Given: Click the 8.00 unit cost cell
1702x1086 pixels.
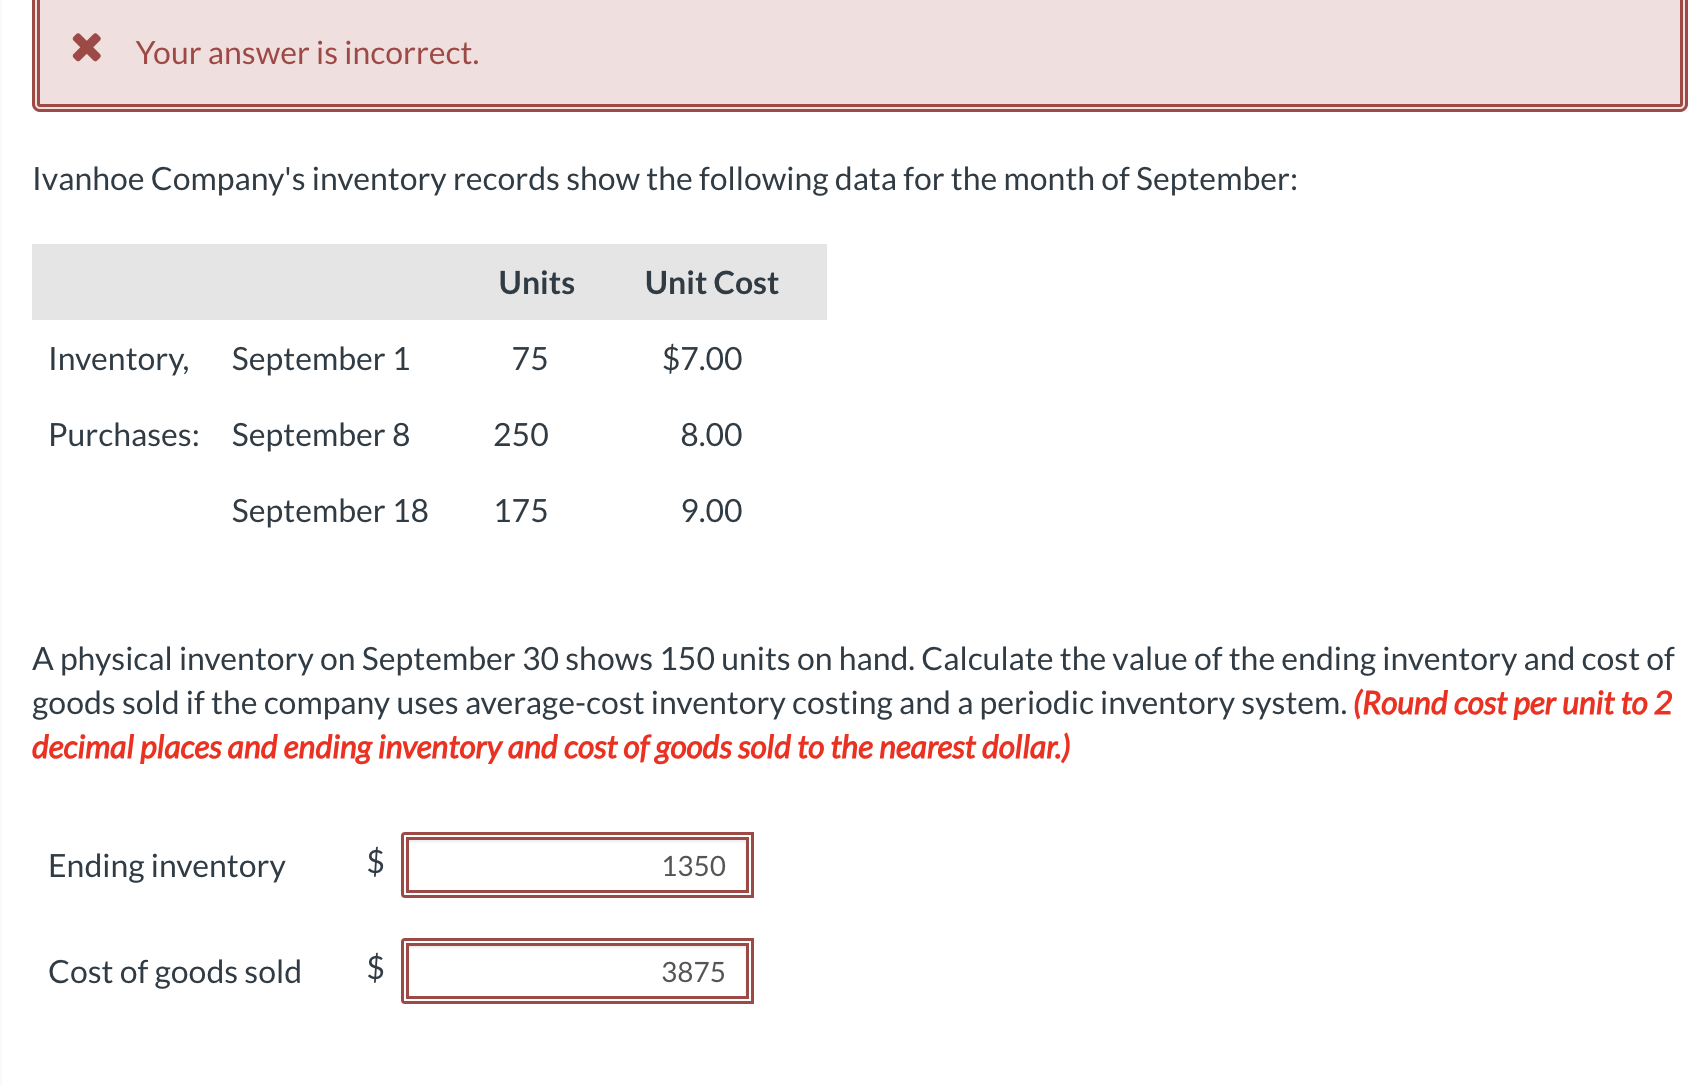Looking at the screenshot, I should [x=711, y=434].
